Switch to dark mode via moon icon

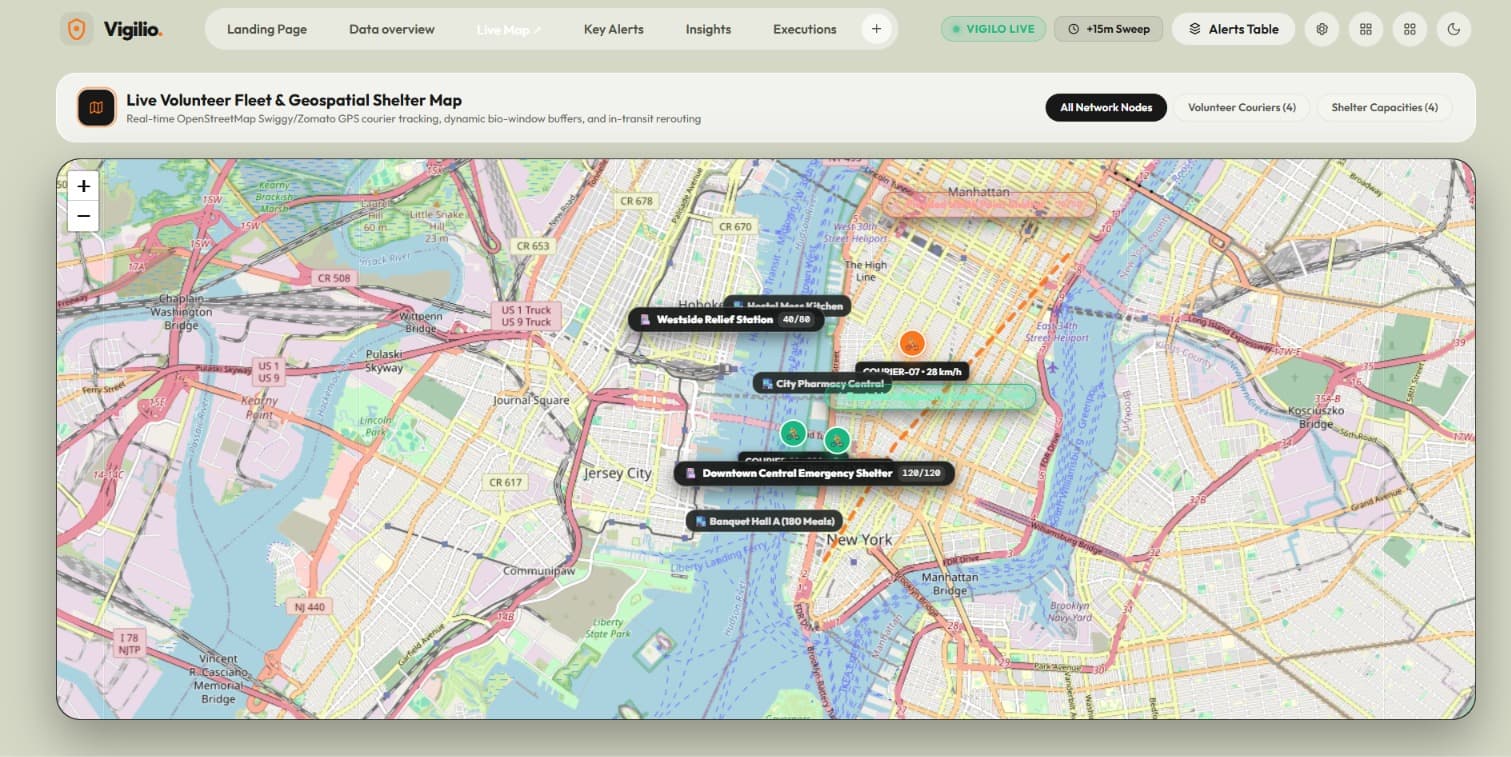tap(1454, 29)
